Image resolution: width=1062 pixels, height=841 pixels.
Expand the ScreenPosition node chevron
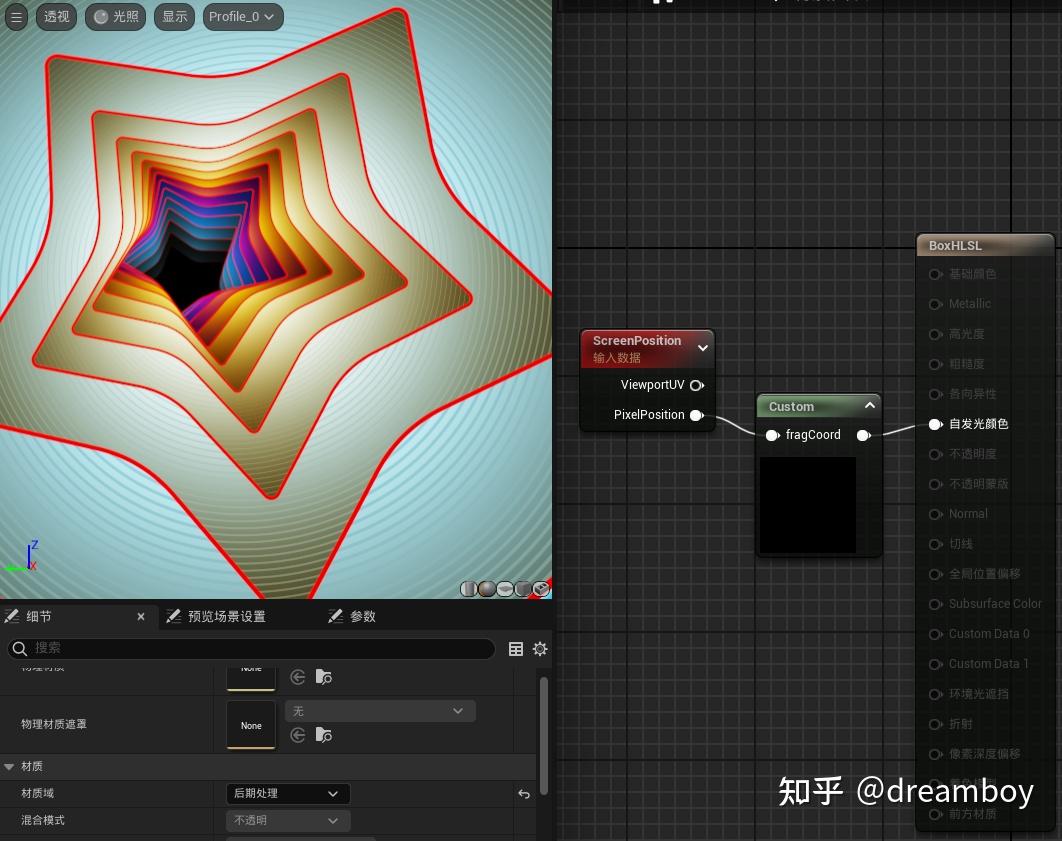coord(702,348)
